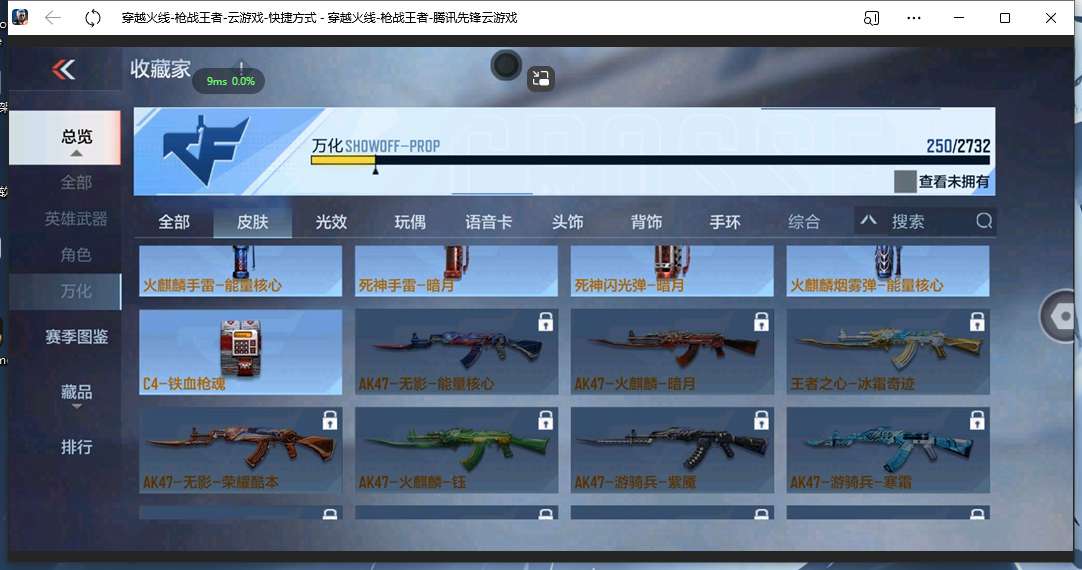Click lock icon on AK47-火麒麟-暗月
Screen dimensions: 1082x570
click(x=761, y=322)
